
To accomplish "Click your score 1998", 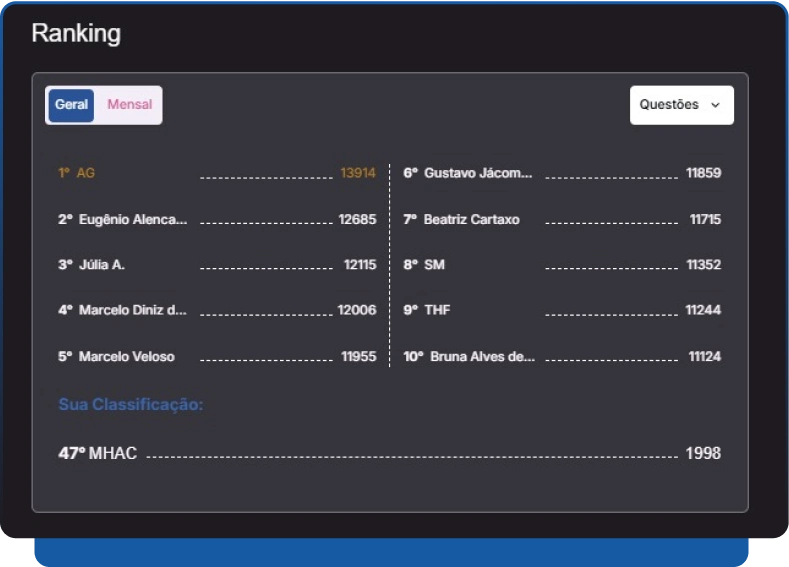I will pyautogui.click(x=703, y=453).
